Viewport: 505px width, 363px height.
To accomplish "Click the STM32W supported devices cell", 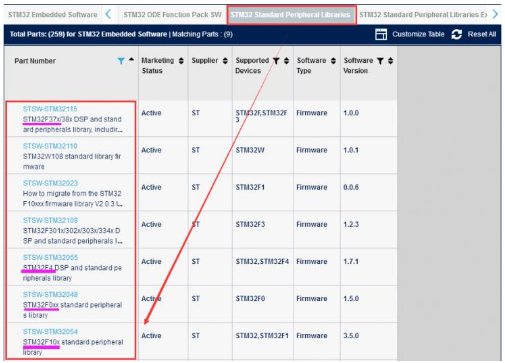I will (250, 150).
